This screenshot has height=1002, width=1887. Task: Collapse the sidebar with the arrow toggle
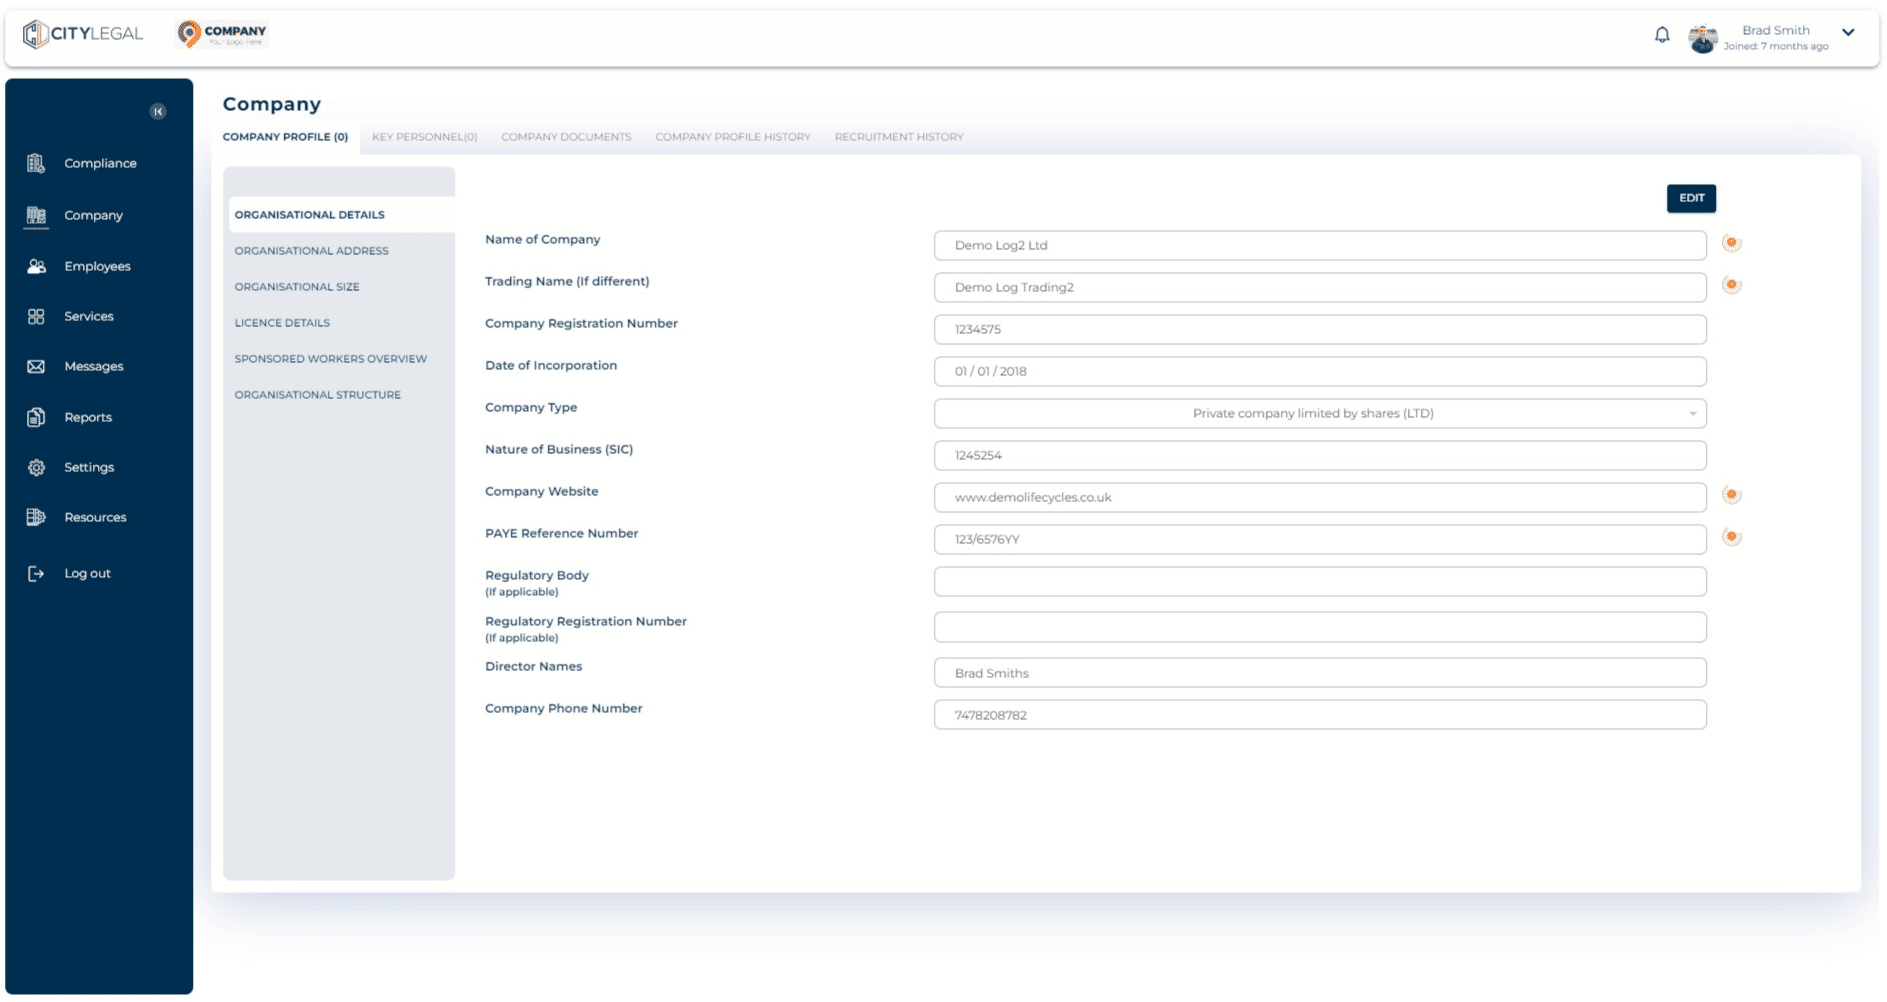pos(158,111)
